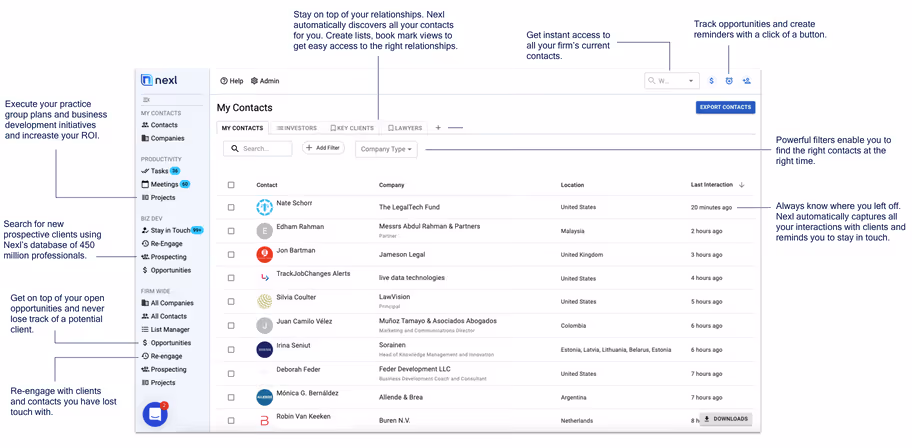The image size is (912, 448).
Task: Toggle the select-all contacts checkbox
Action: (231, 185)
